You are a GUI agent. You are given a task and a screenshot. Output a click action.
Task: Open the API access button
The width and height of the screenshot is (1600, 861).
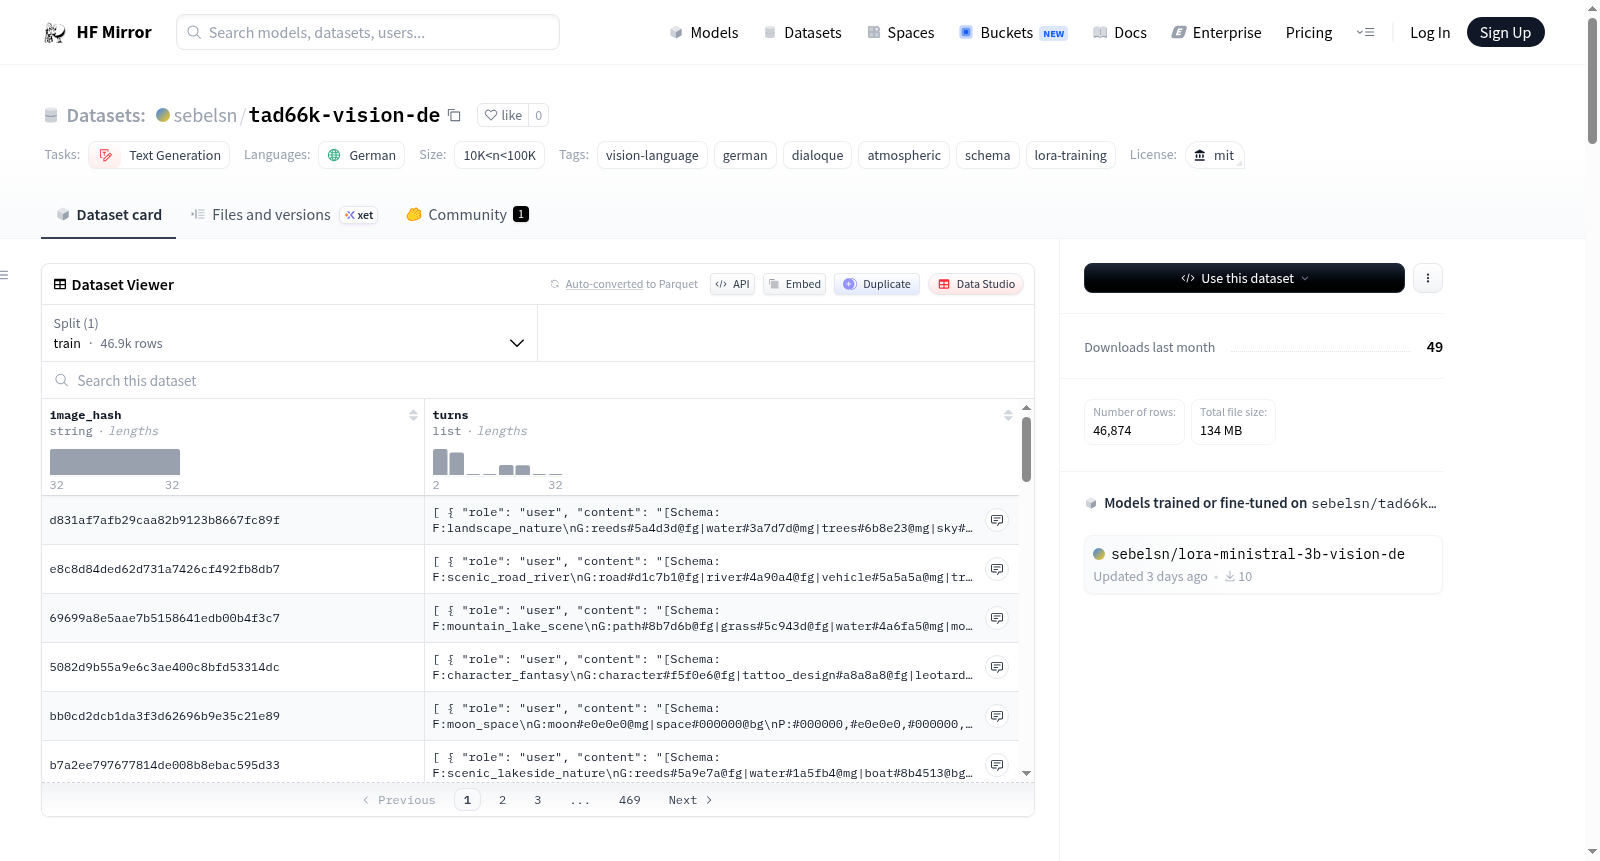click(x=732, y=284)
